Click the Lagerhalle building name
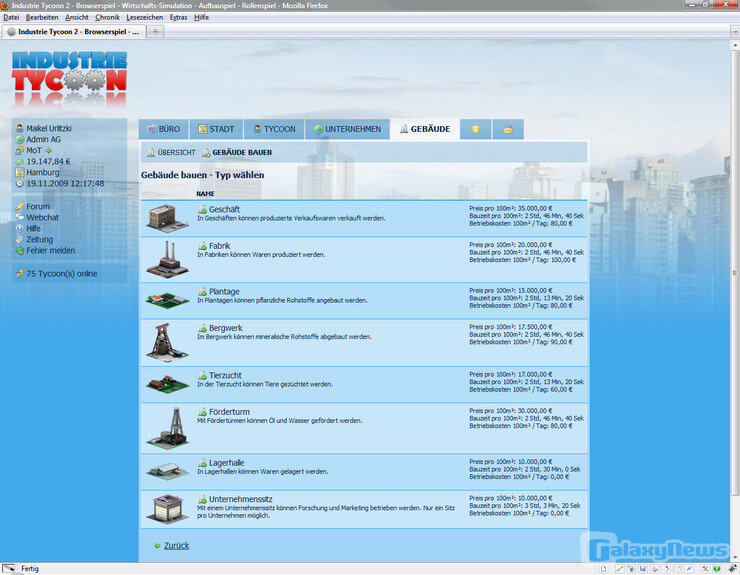This screenshot has width=740, height=575. (227, 463)
